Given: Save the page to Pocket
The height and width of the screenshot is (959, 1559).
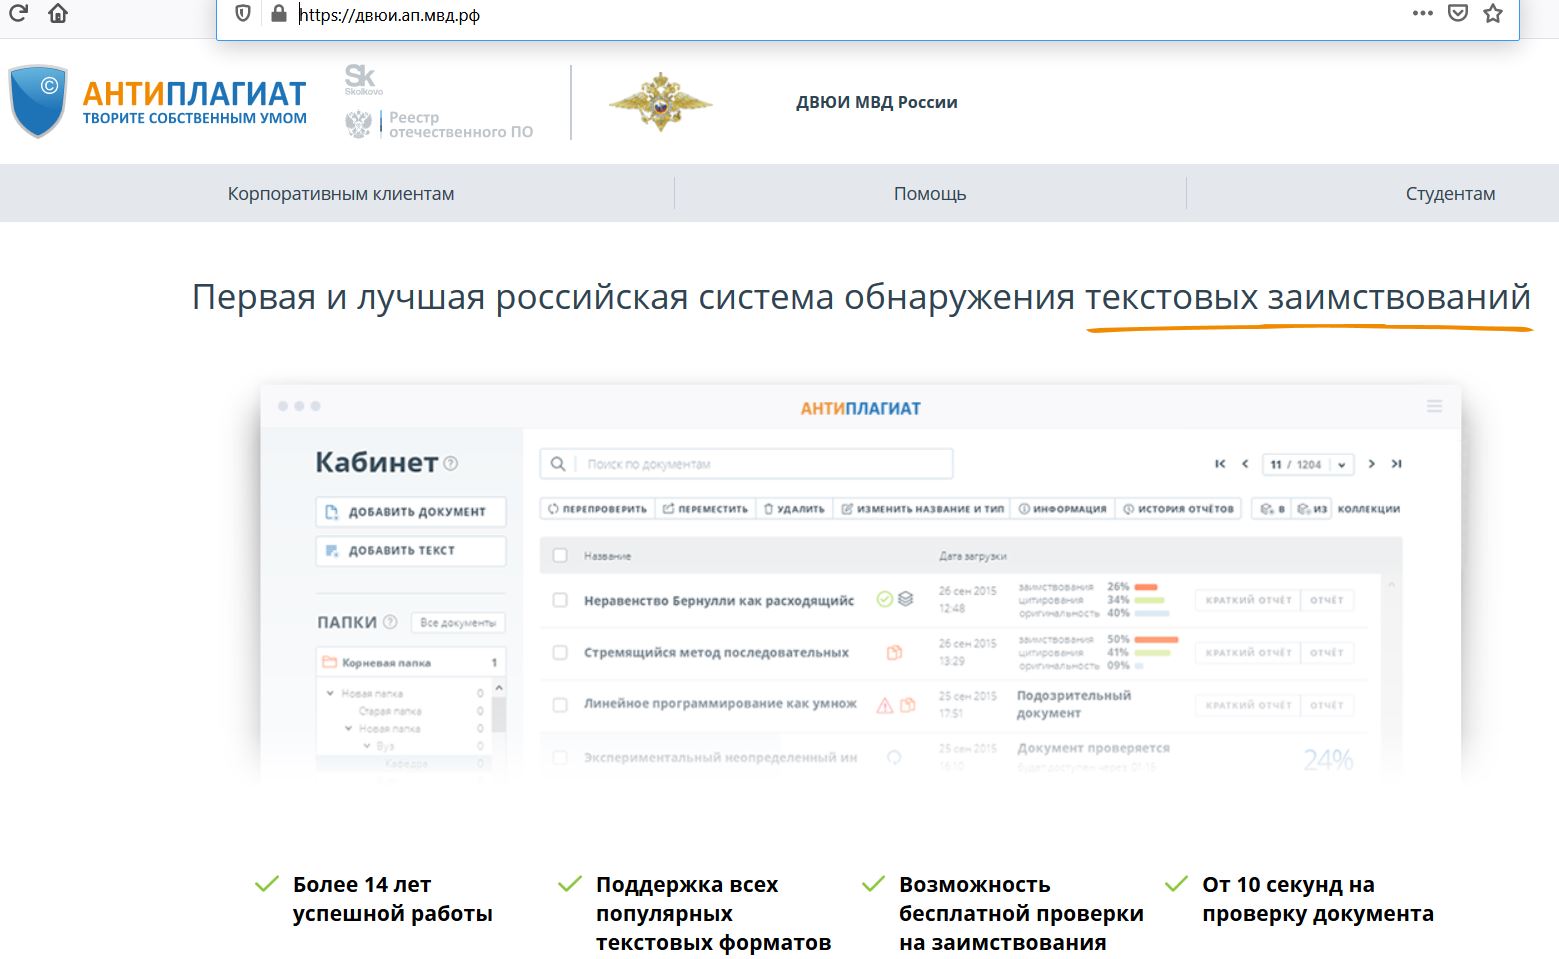Looking at the screenshot, I should pyautogui.click(x=1458, y=13).
